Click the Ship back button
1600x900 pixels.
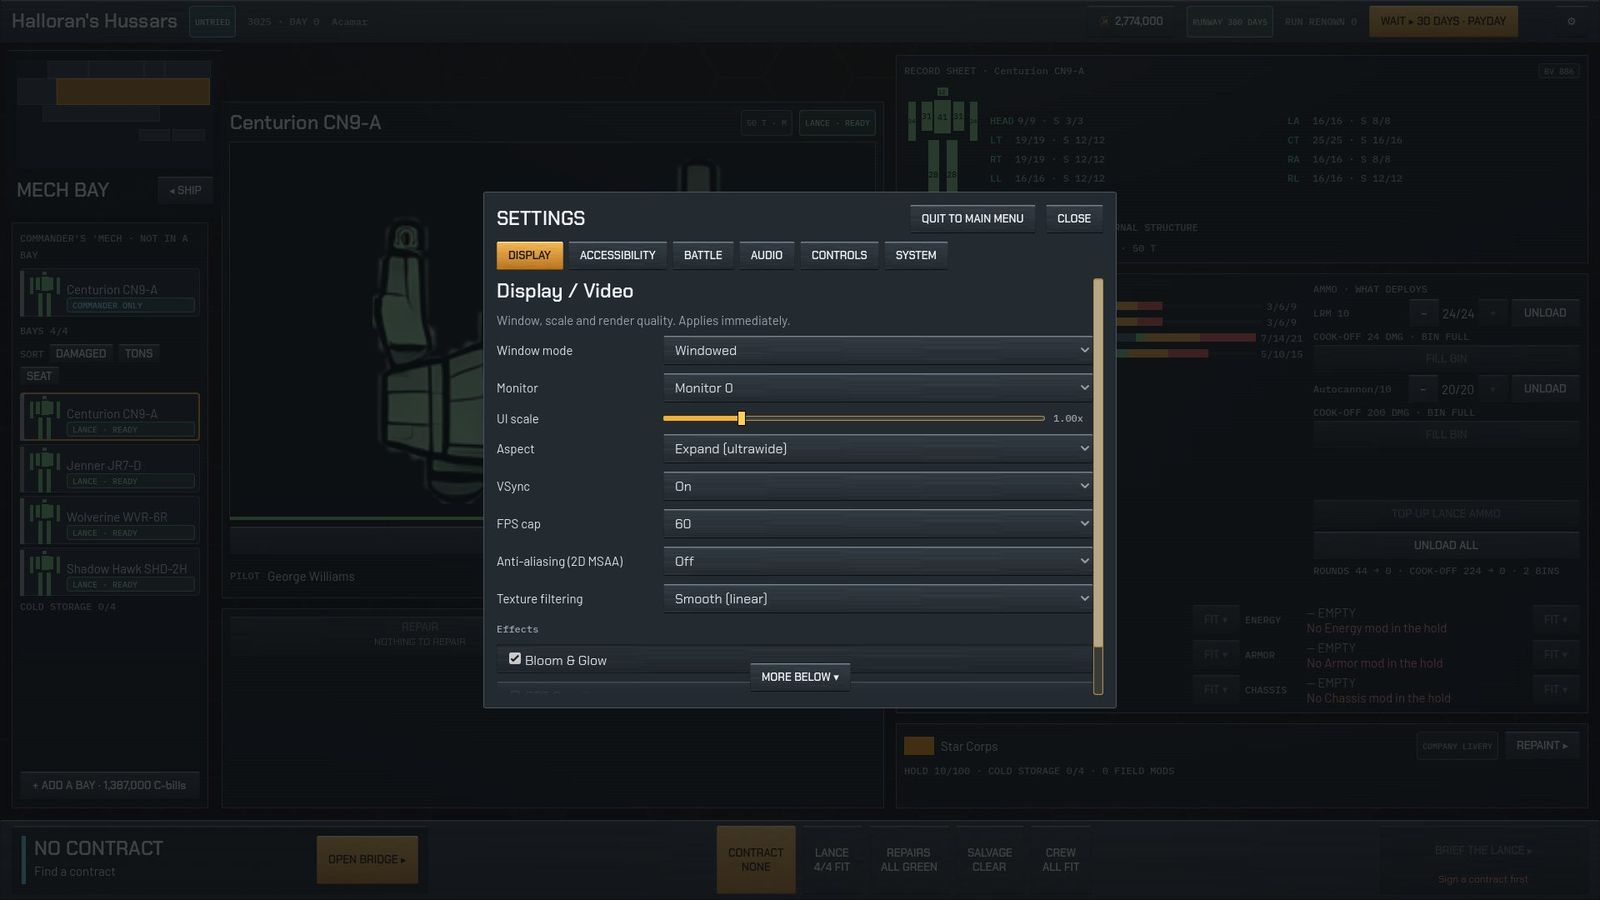coord(185,190)
